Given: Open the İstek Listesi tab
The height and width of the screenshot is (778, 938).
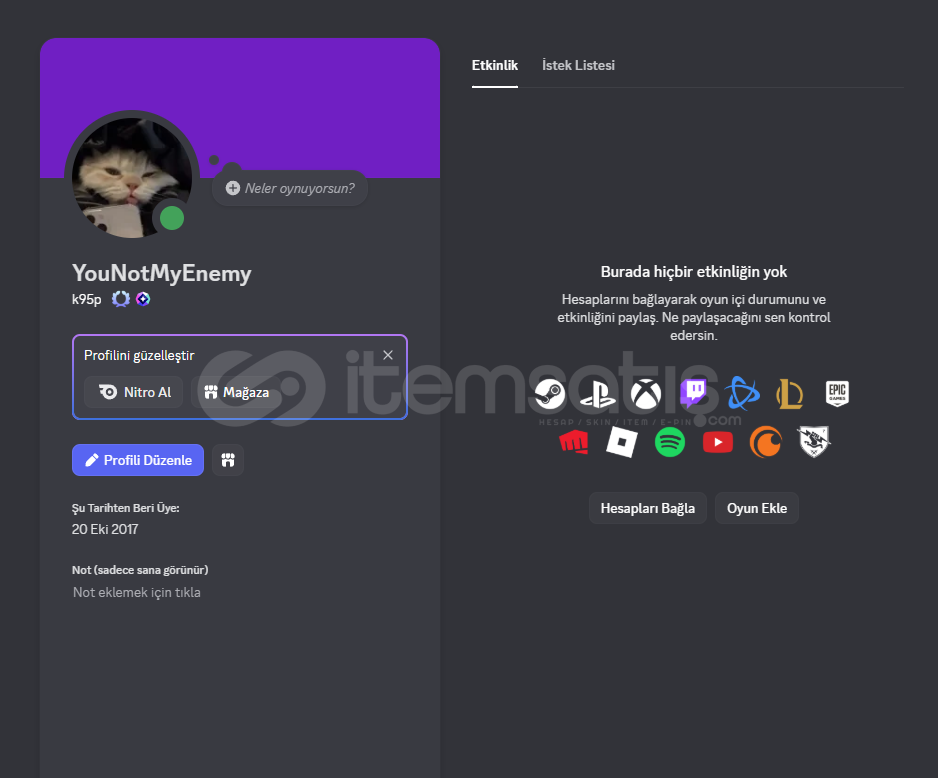Looking at the screenshot, I should click(578, 65).
